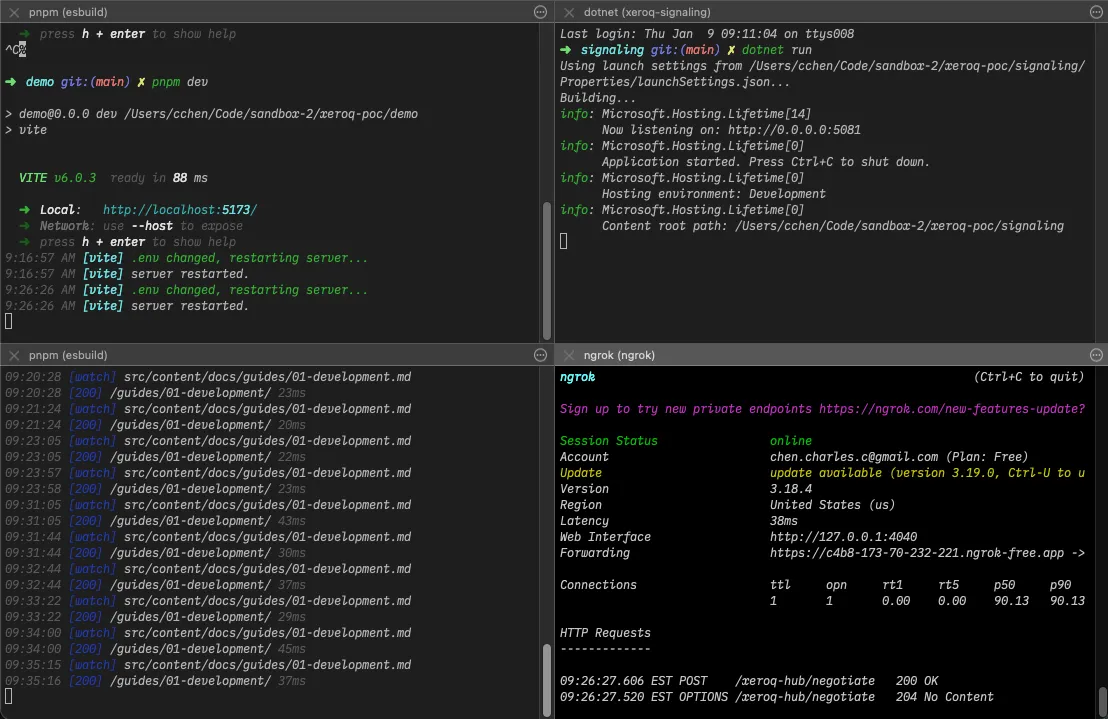Close the ngrok (ngrok) pane
This screenshot has width=1108, height=719.
point(569,355)
